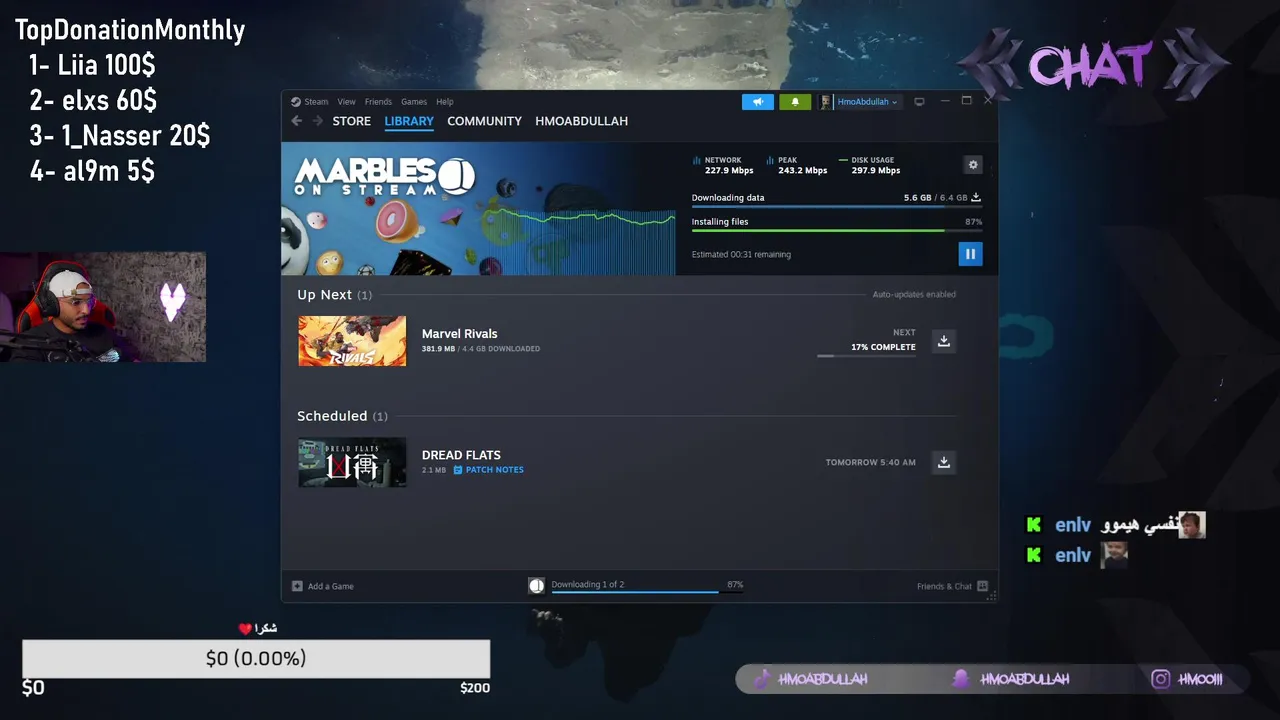Open the Games menu
Image resolution: width=1280 pixels, height=720 pixels.
pos(414,102)
